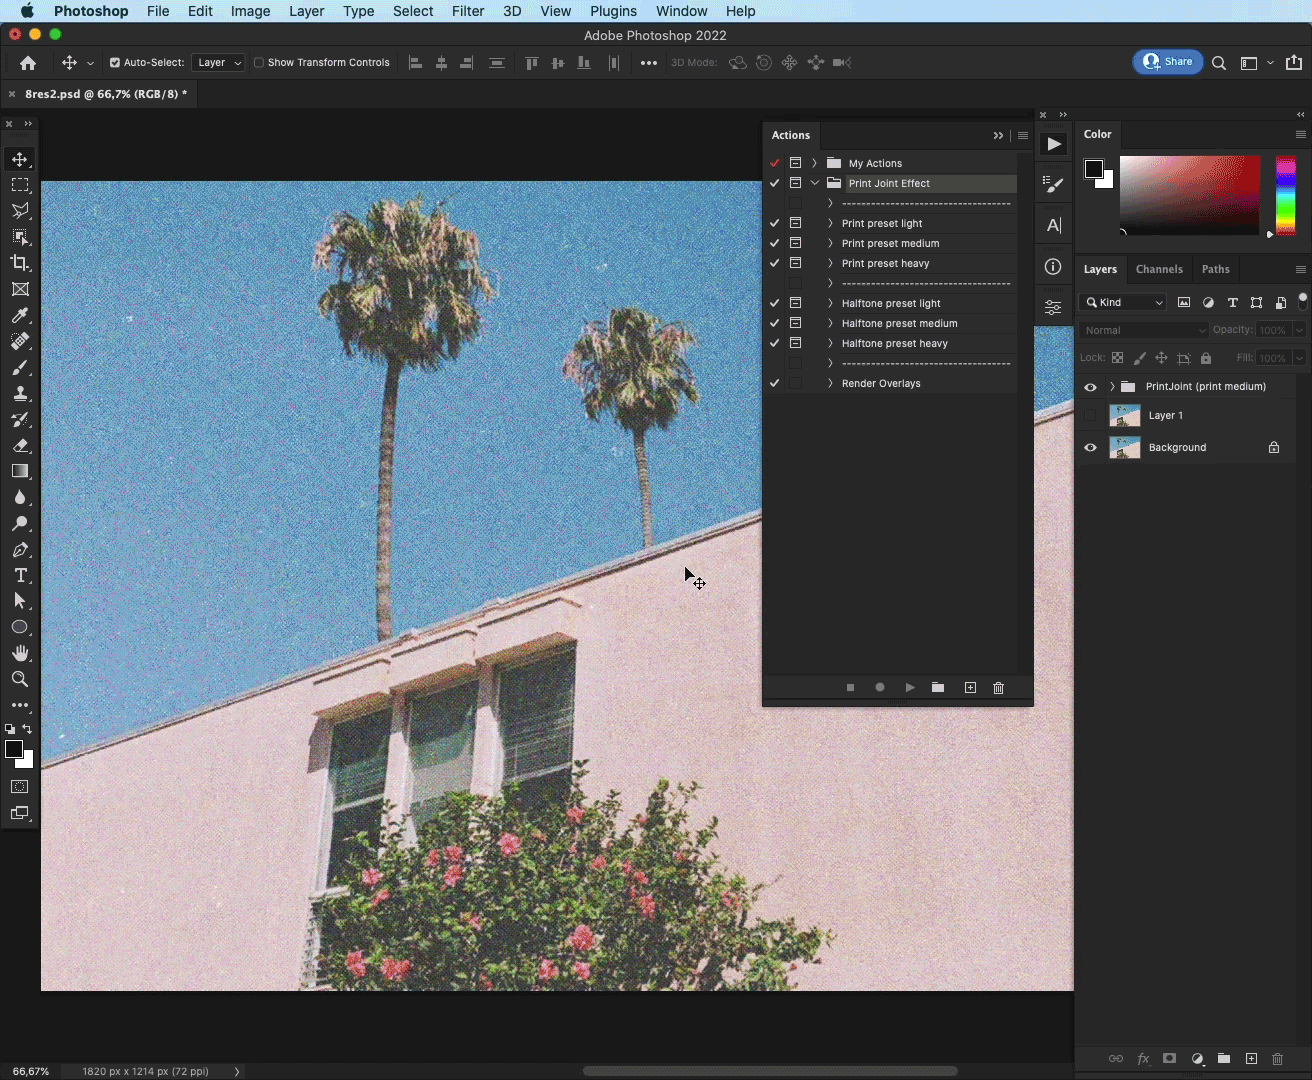Switch to the Channels tab
The width and height of the screenshot is (1312, 1080).
1158,269
